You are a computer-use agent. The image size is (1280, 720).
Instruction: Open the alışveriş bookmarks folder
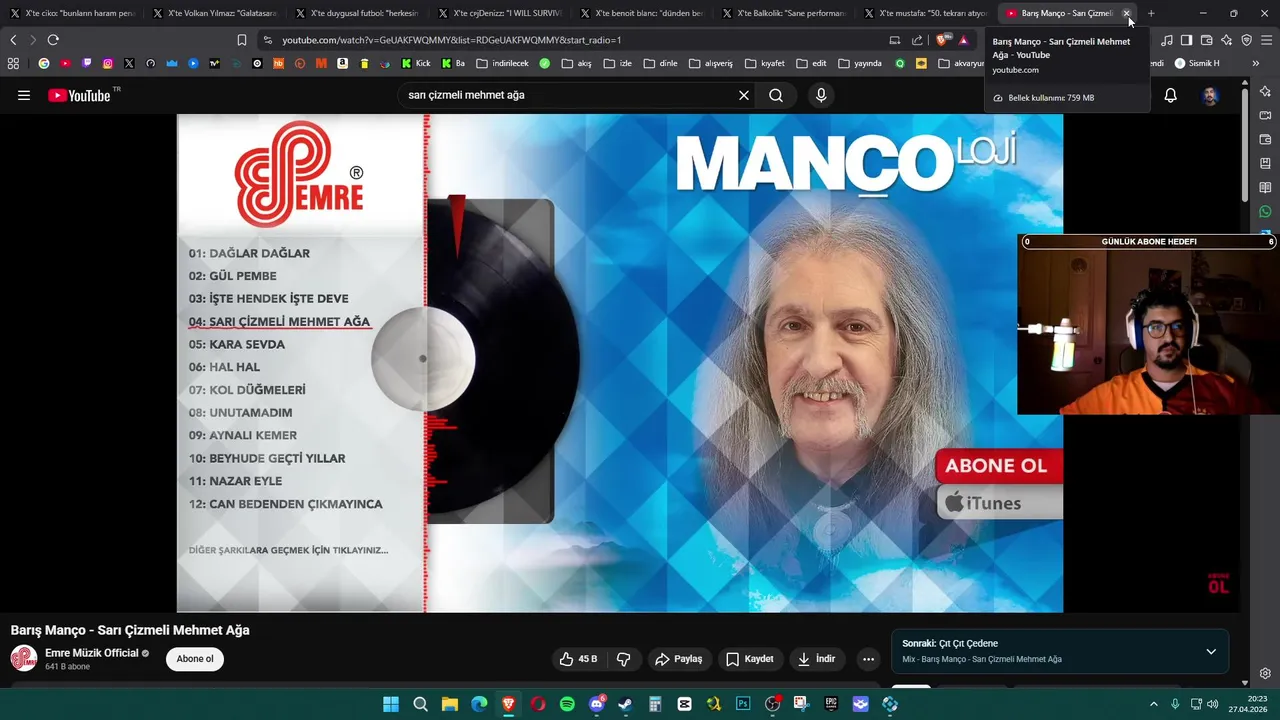coord(711,63)
